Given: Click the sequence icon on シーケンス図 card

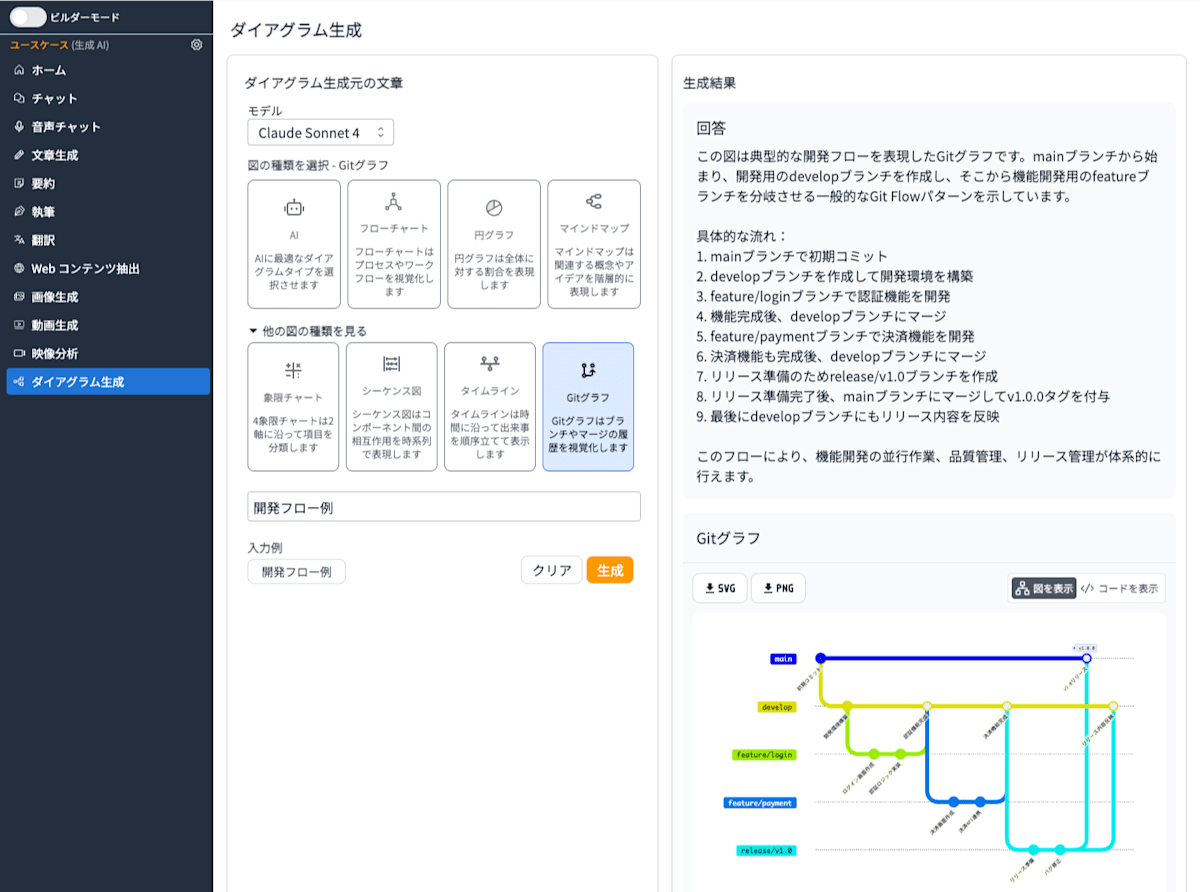Looking at the screenshot, I should pos(391,364).
